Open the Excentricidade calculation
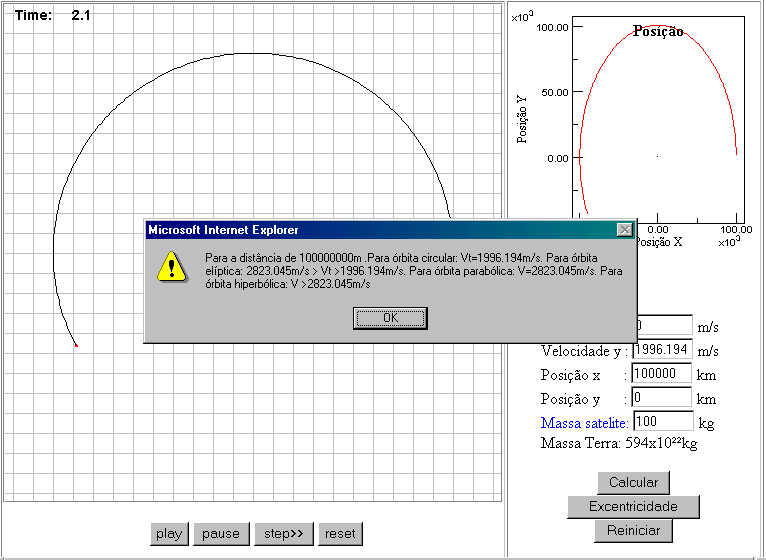 point(633,507)
